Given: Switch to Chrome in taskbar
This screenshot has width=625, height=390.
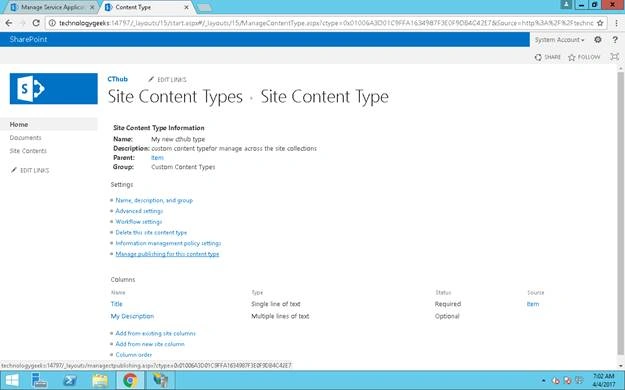Looking at the screenshot, I should click(x=130, y=380).
